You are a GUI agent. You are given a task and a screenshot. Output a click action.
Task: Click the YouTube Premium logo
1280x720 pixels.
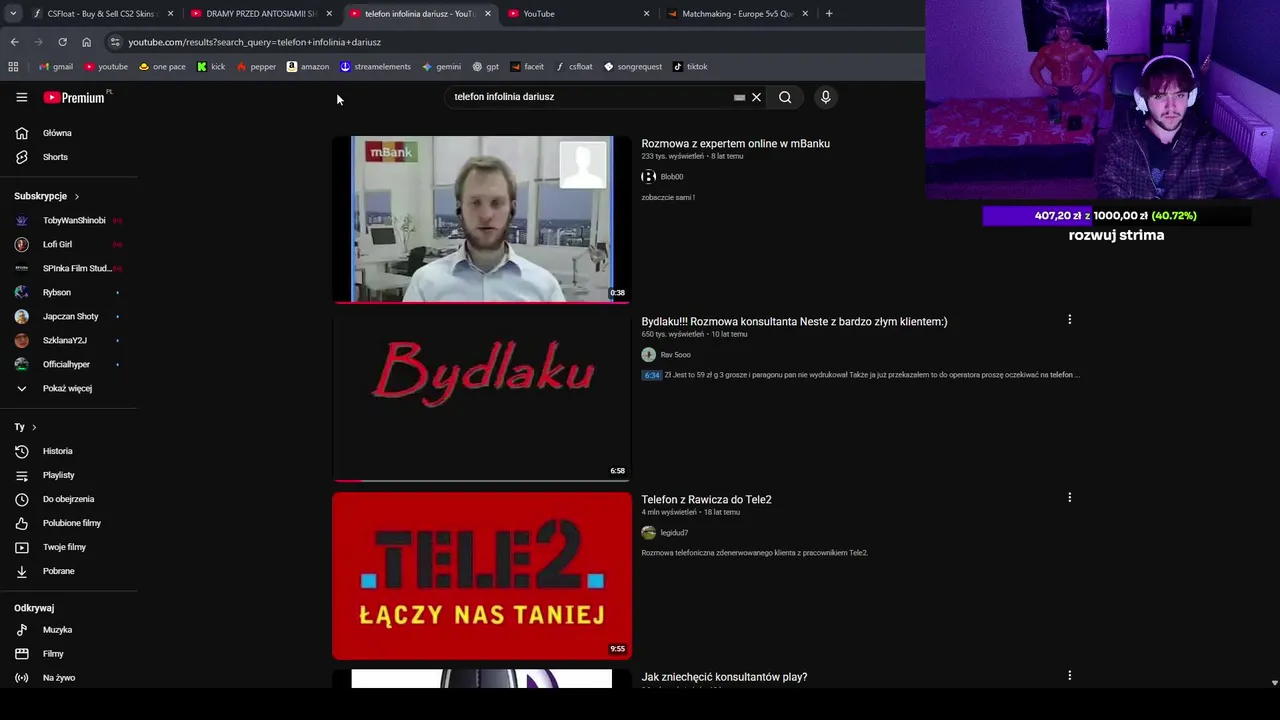pyautogui.click(x=76, y=97)
